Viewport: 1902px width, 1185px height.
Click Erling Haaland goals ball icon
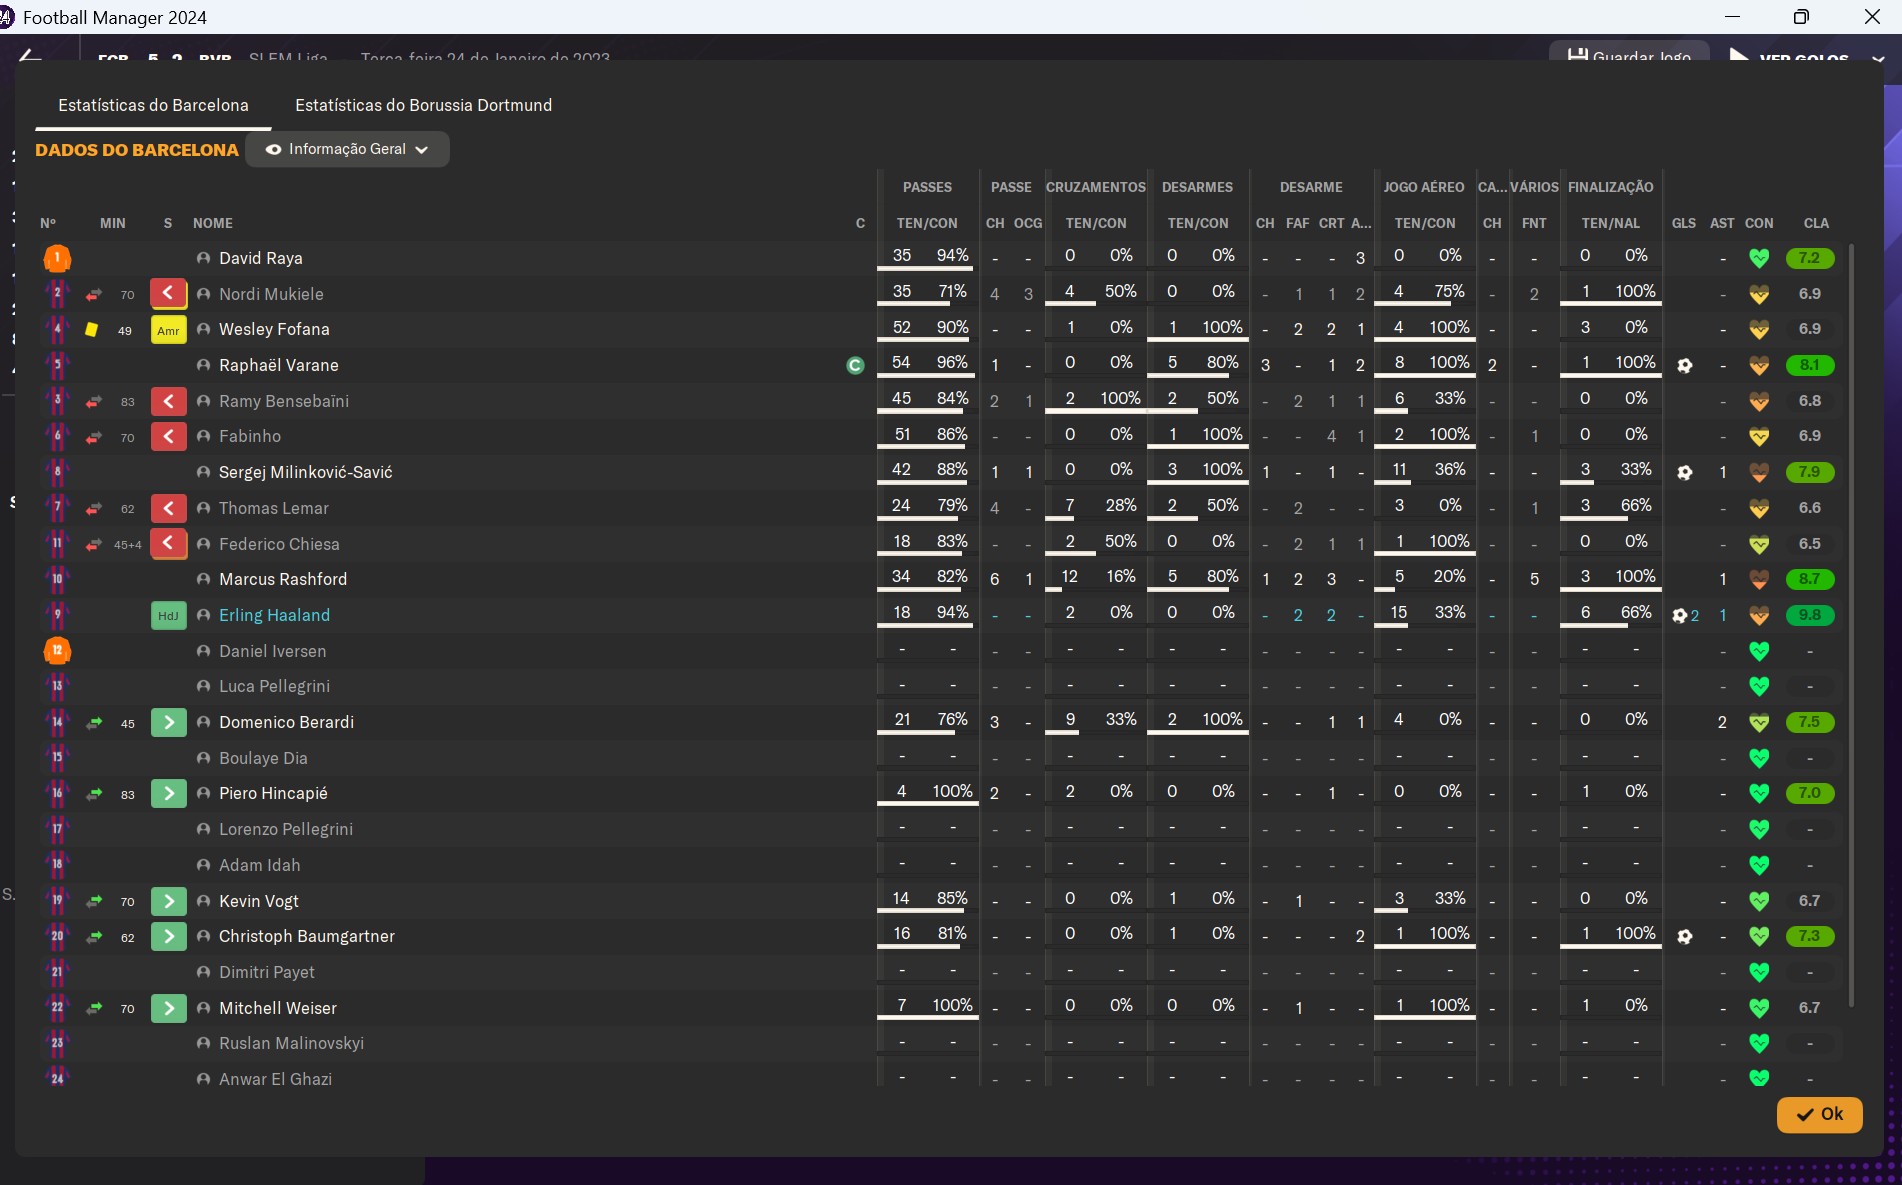[x=1680, y=615]
